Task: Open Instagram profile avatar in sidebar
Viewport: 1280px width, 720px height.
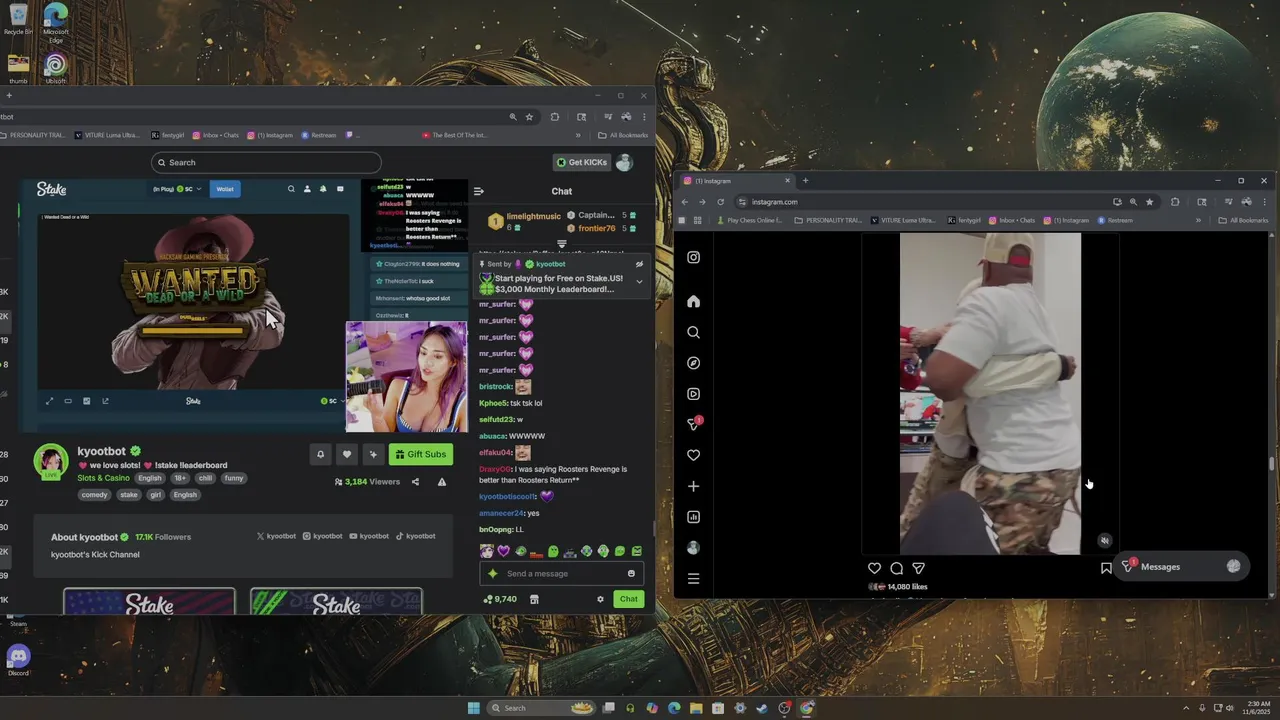Action: [693, 548]
